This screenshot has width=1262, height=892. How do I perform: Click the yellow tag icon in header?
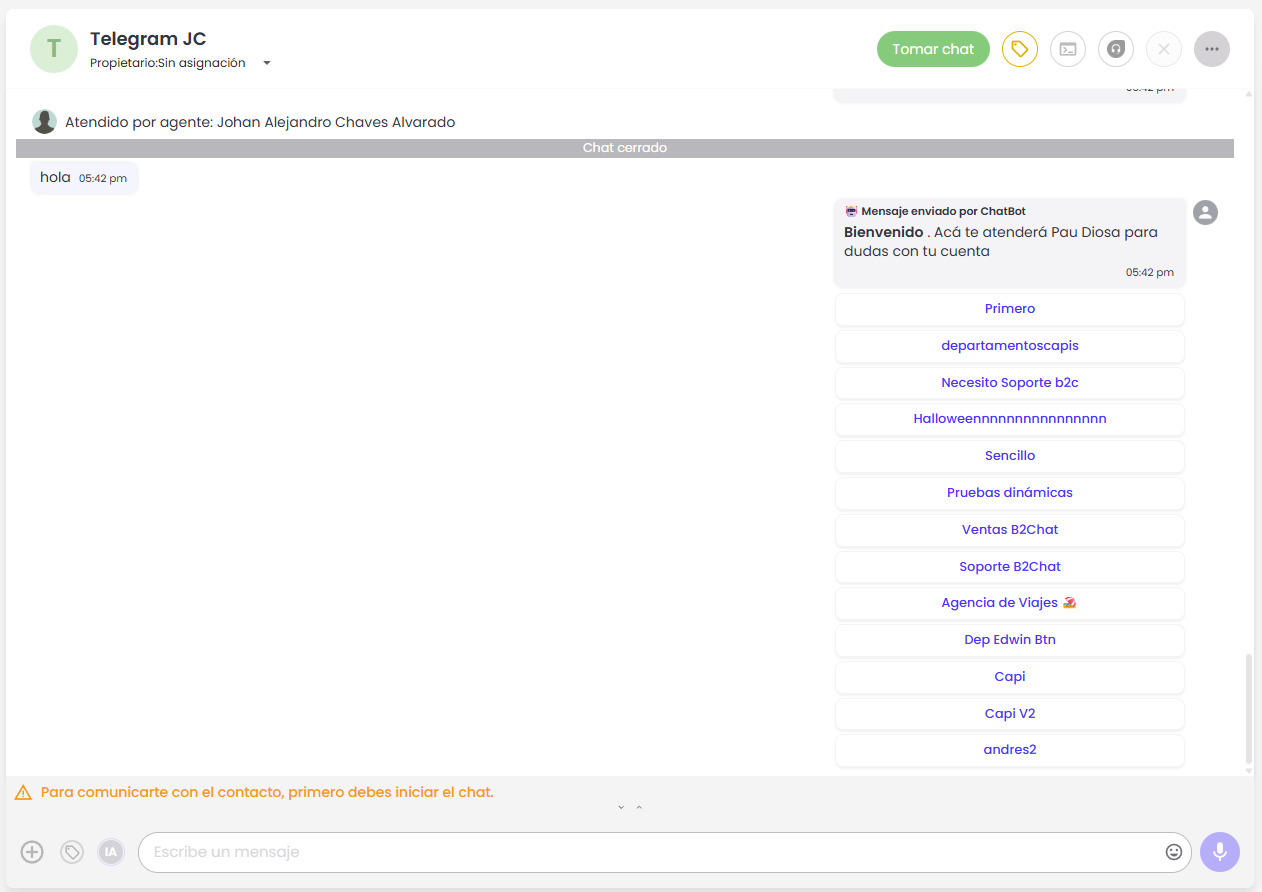click(x=1020, y=49)
